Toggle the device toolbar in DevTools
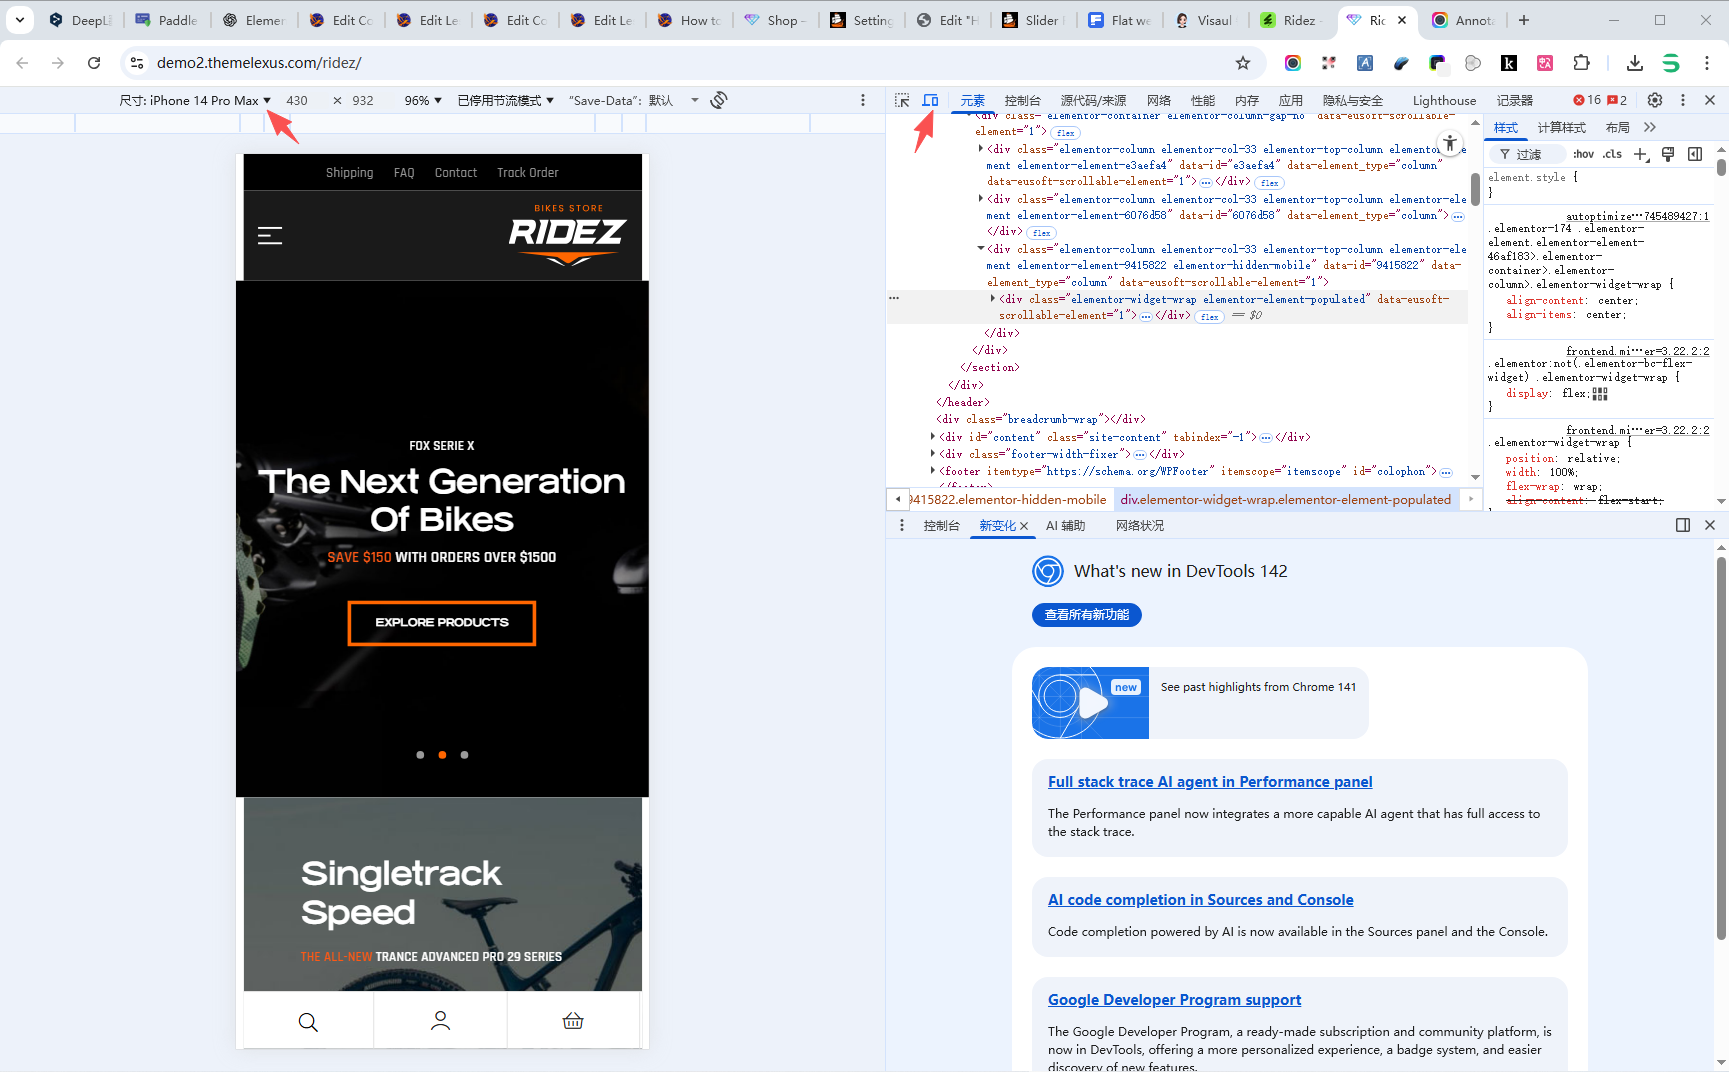Image resolution: width=1729 pixels, height=1072 pixels. pyautogui.click(x=930, y=100)
